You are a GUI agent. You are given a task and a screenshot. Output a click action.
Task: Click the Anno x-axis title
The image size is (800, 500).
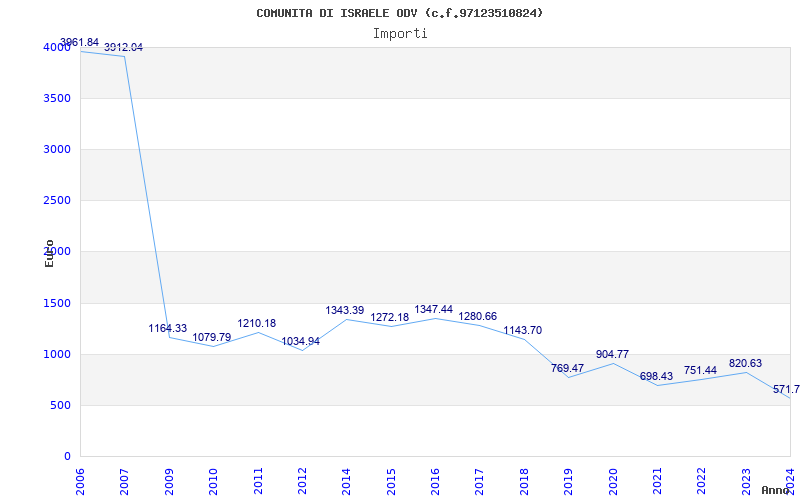pyautogui.click(x=775, y=490)
